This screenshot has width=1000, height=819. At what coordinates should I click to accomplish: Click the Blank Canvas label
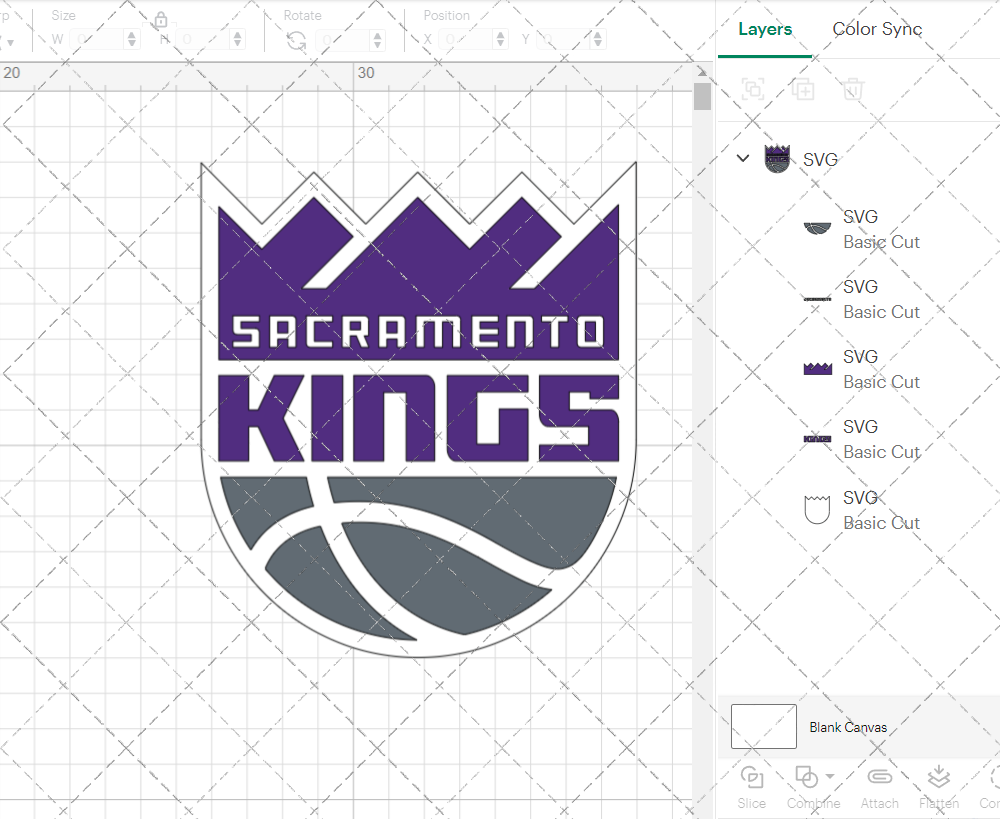(848, 727)
